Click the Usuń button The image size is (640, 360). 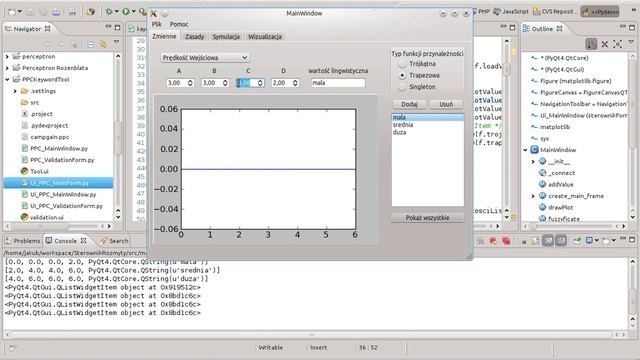(x=446, y=104)
